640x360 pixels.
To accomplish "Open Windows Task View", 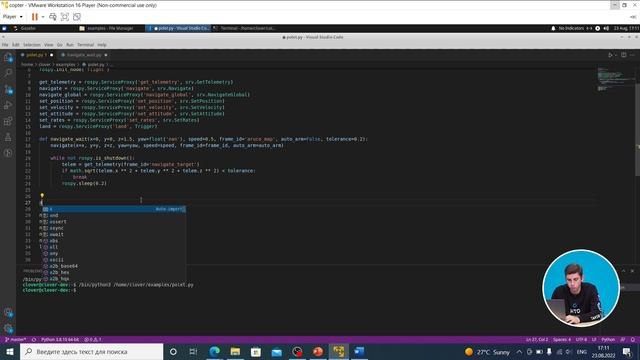I will [193, 351].
